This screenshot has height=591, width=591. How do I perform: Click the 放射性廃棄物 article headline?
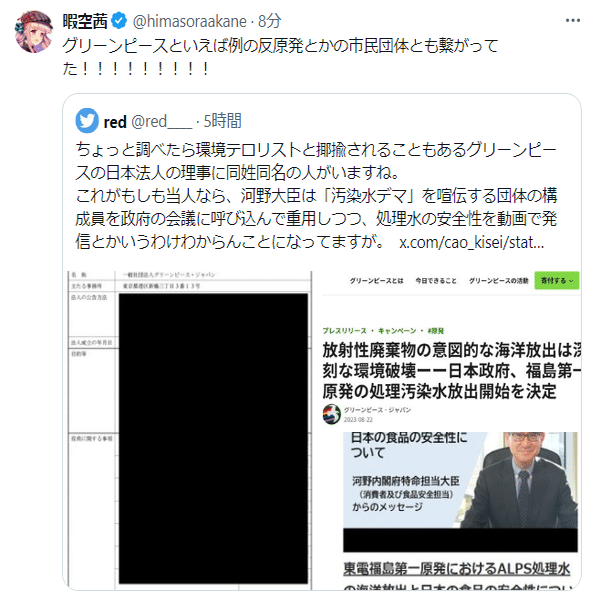[451, 371]
